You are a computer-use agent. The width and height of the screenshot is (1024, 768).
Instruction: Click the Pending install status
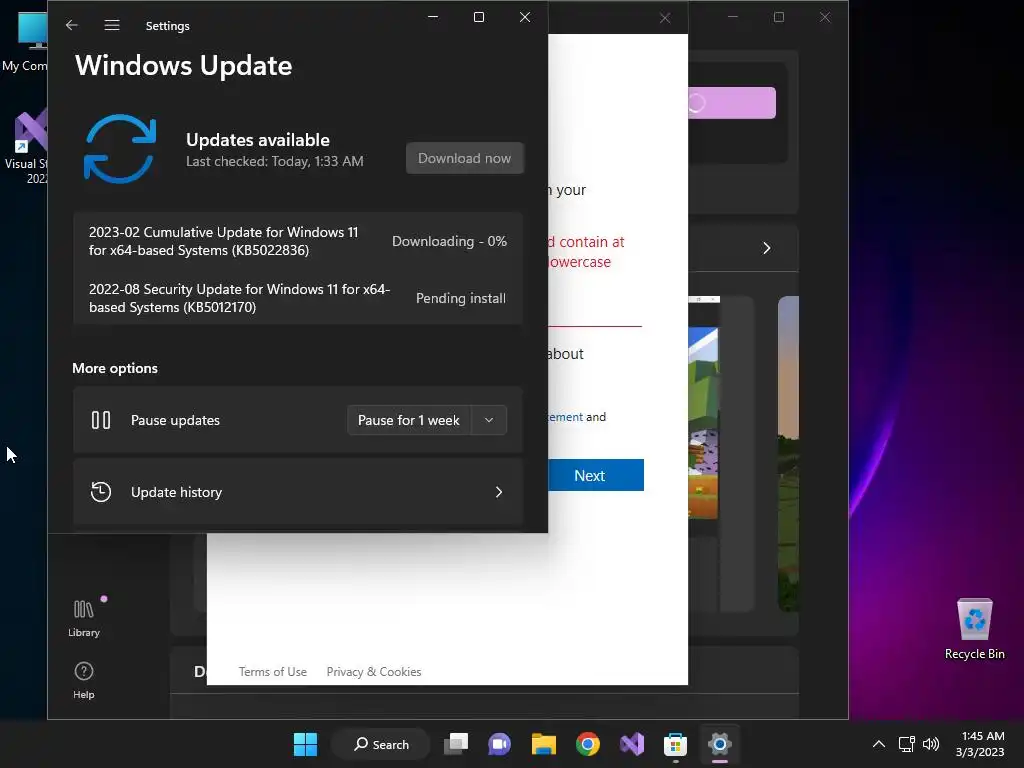[461, 298]
